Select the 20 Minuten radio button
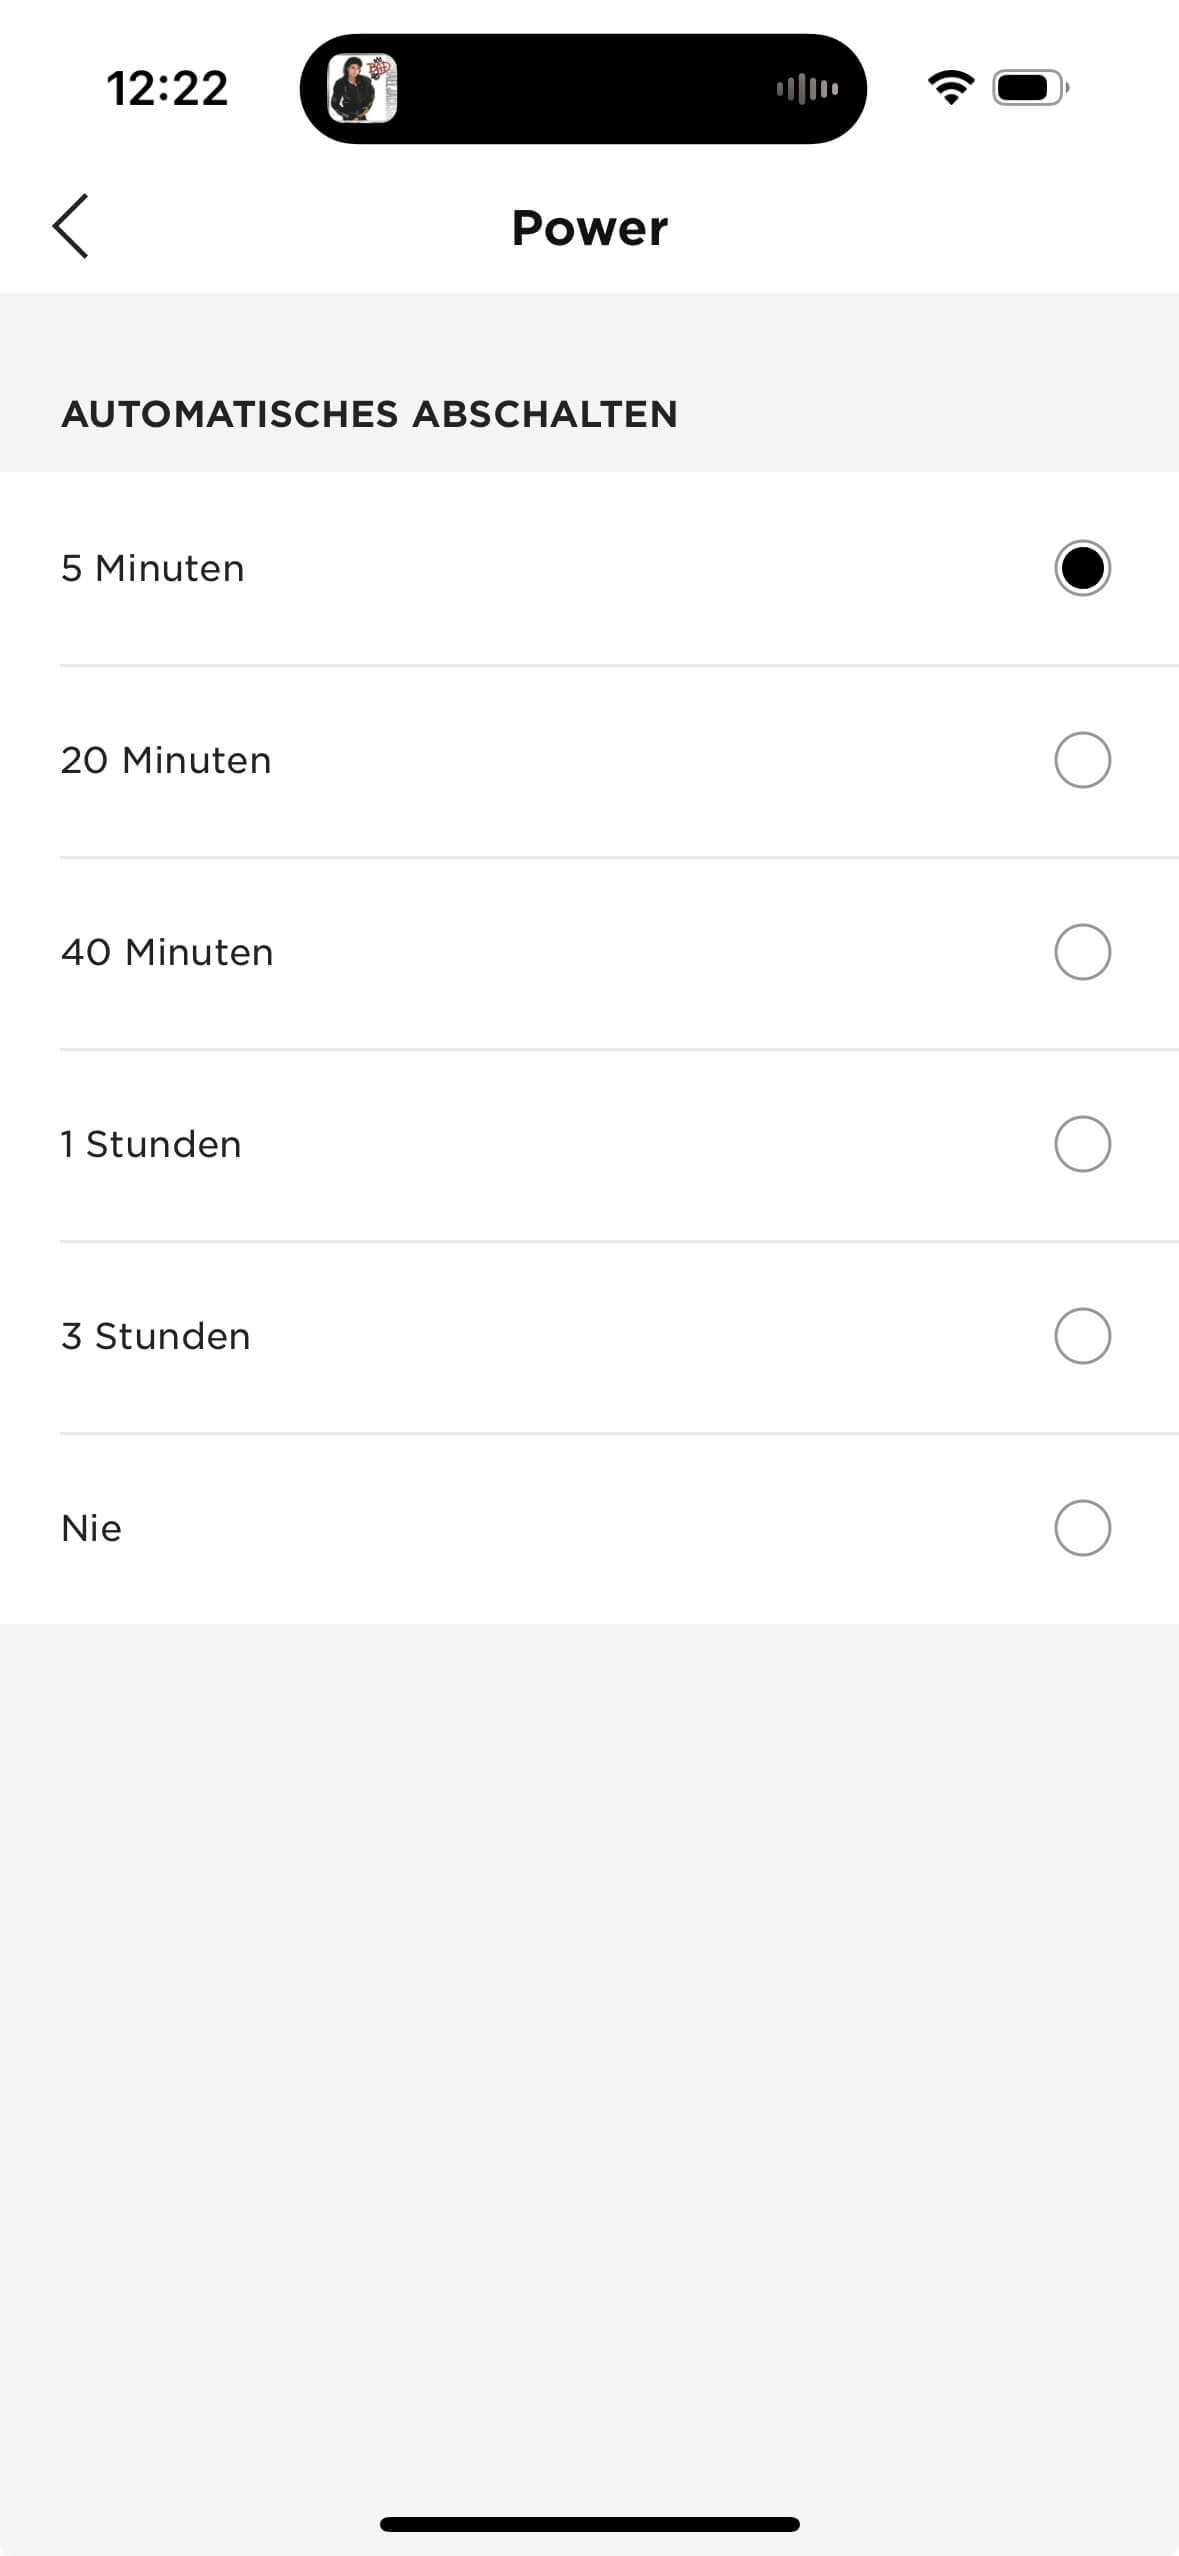 1082,760
